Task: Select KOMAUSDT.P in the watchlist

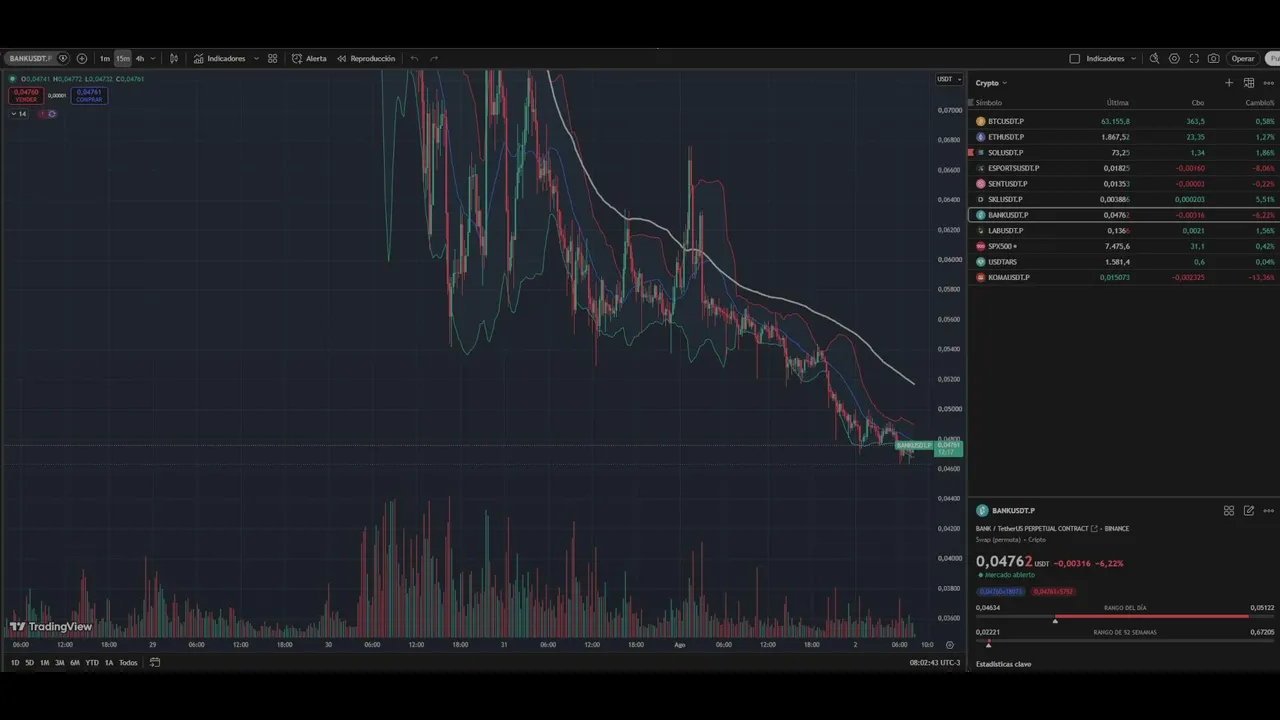Action: tap(1124, 277)
